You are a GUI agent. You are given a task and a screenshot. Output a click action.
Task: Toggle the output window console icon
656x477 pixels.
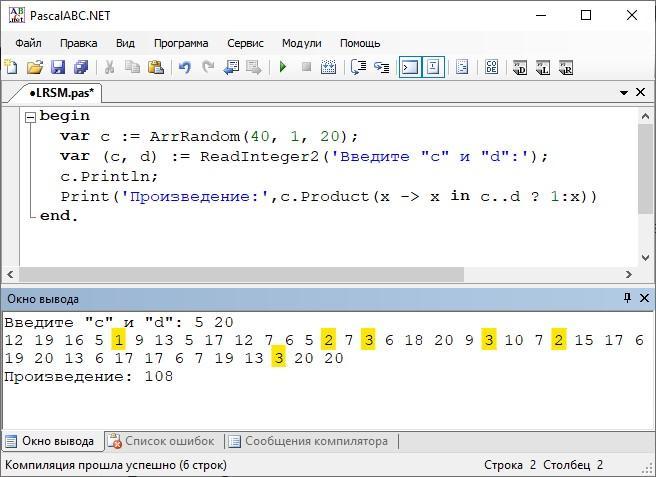tap(410, 67)
